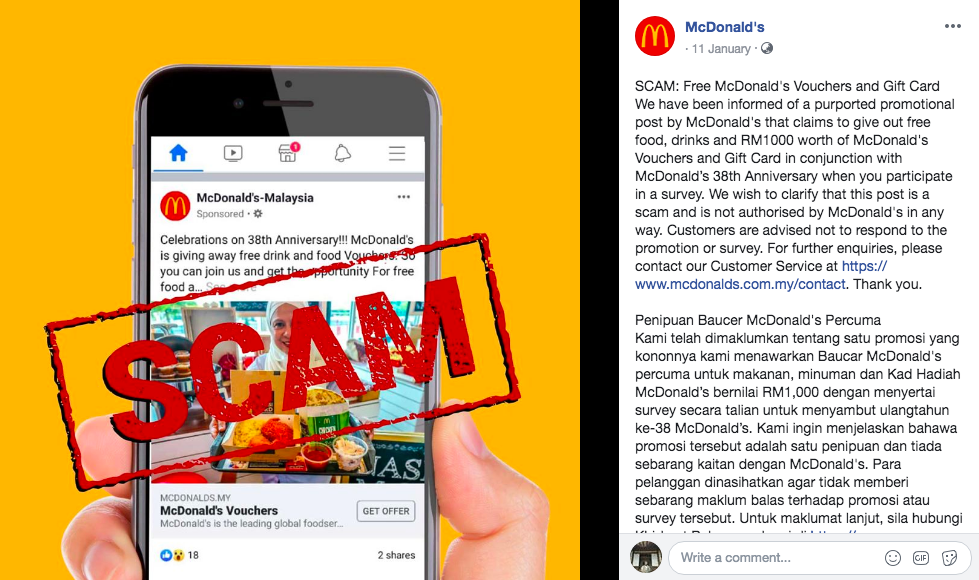Click the 2 shares link

point(396,555)
